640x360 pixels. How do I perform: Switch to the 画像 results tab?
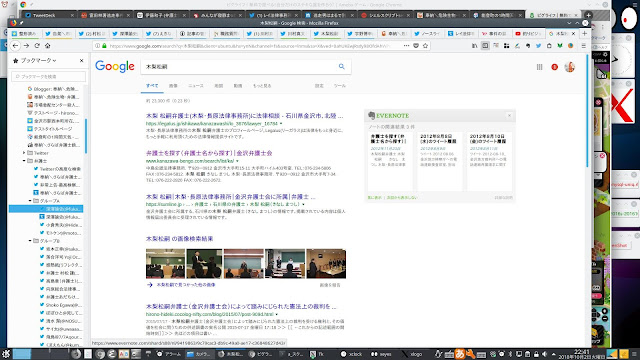tap(173, 86)
